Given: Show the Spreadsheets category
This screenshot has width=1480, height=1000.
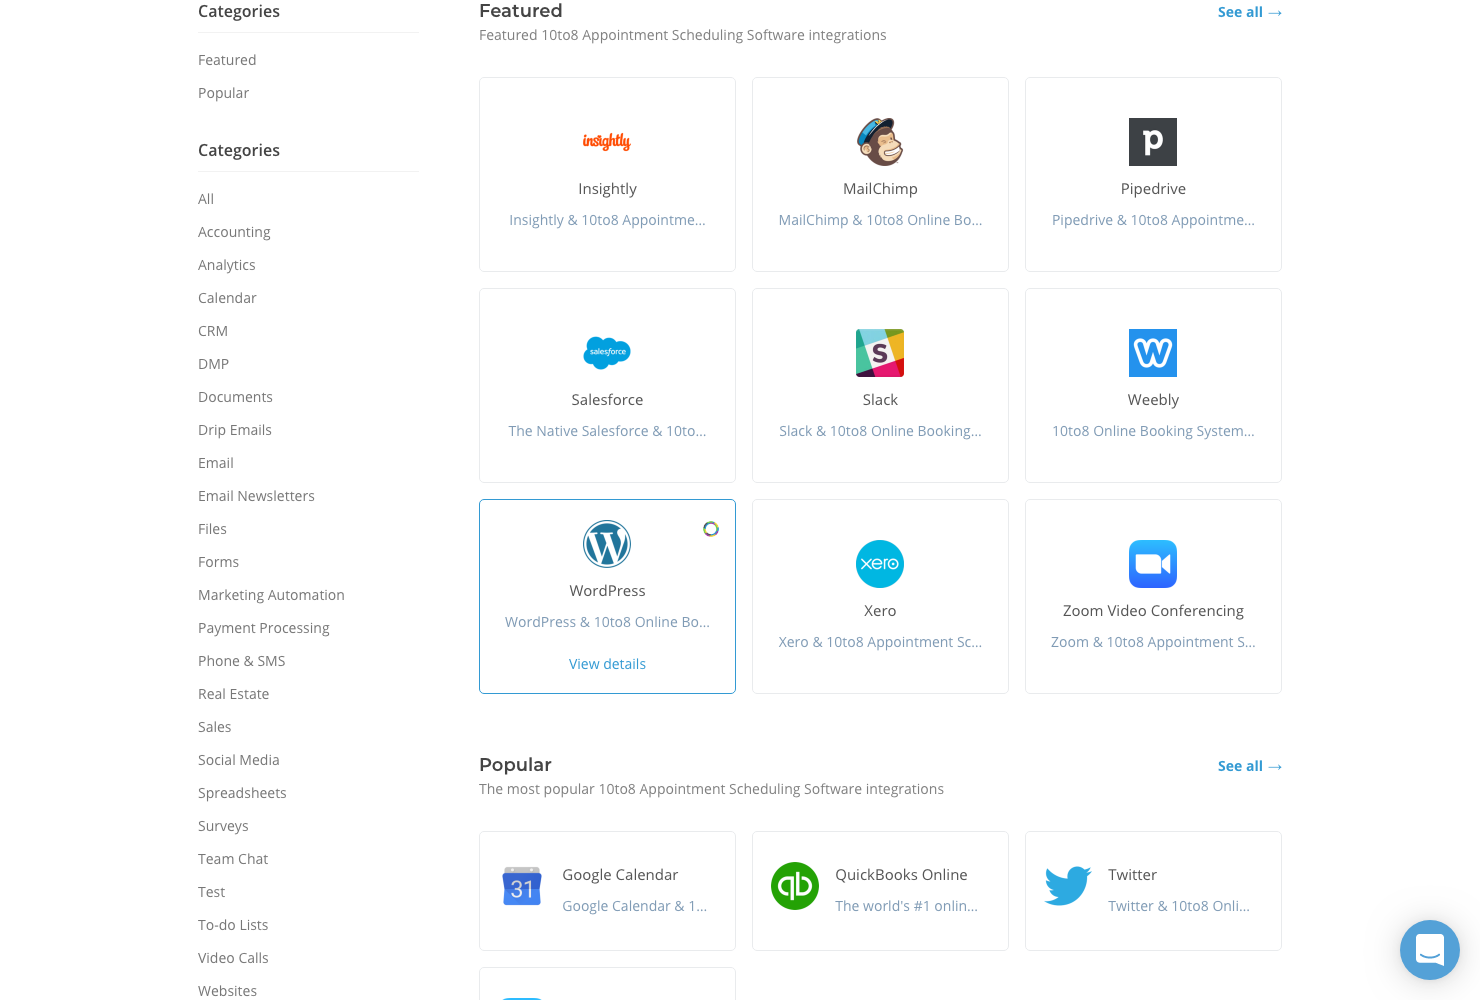Looking at the screenshot, I should (242, 793).
